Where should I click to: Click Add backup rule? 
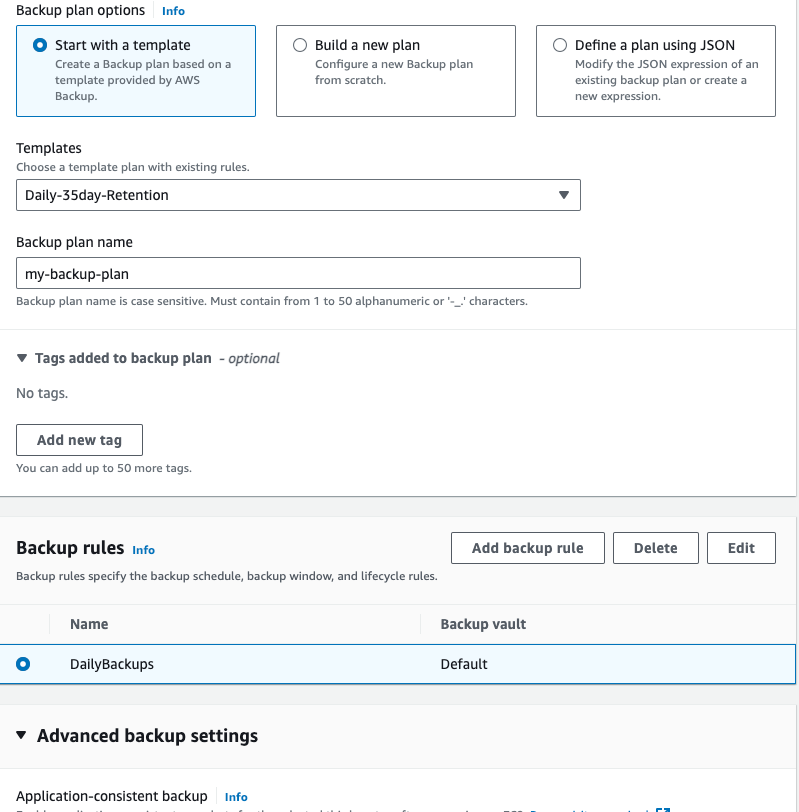coord(527,547)
